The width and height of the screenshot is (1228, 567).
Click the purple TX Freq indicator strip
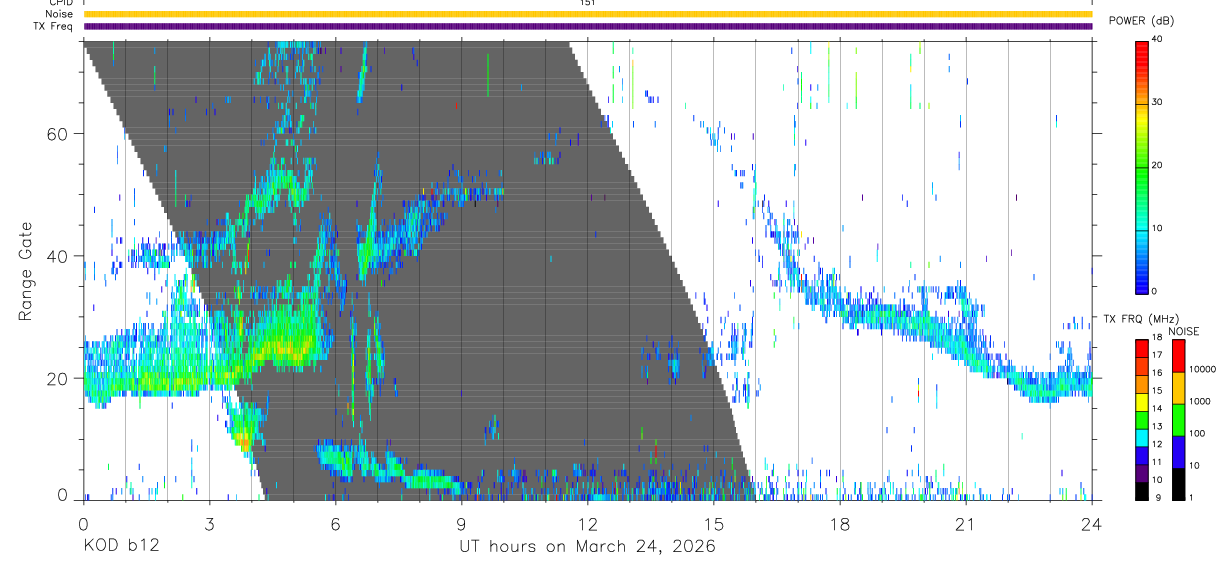[587, 26]
